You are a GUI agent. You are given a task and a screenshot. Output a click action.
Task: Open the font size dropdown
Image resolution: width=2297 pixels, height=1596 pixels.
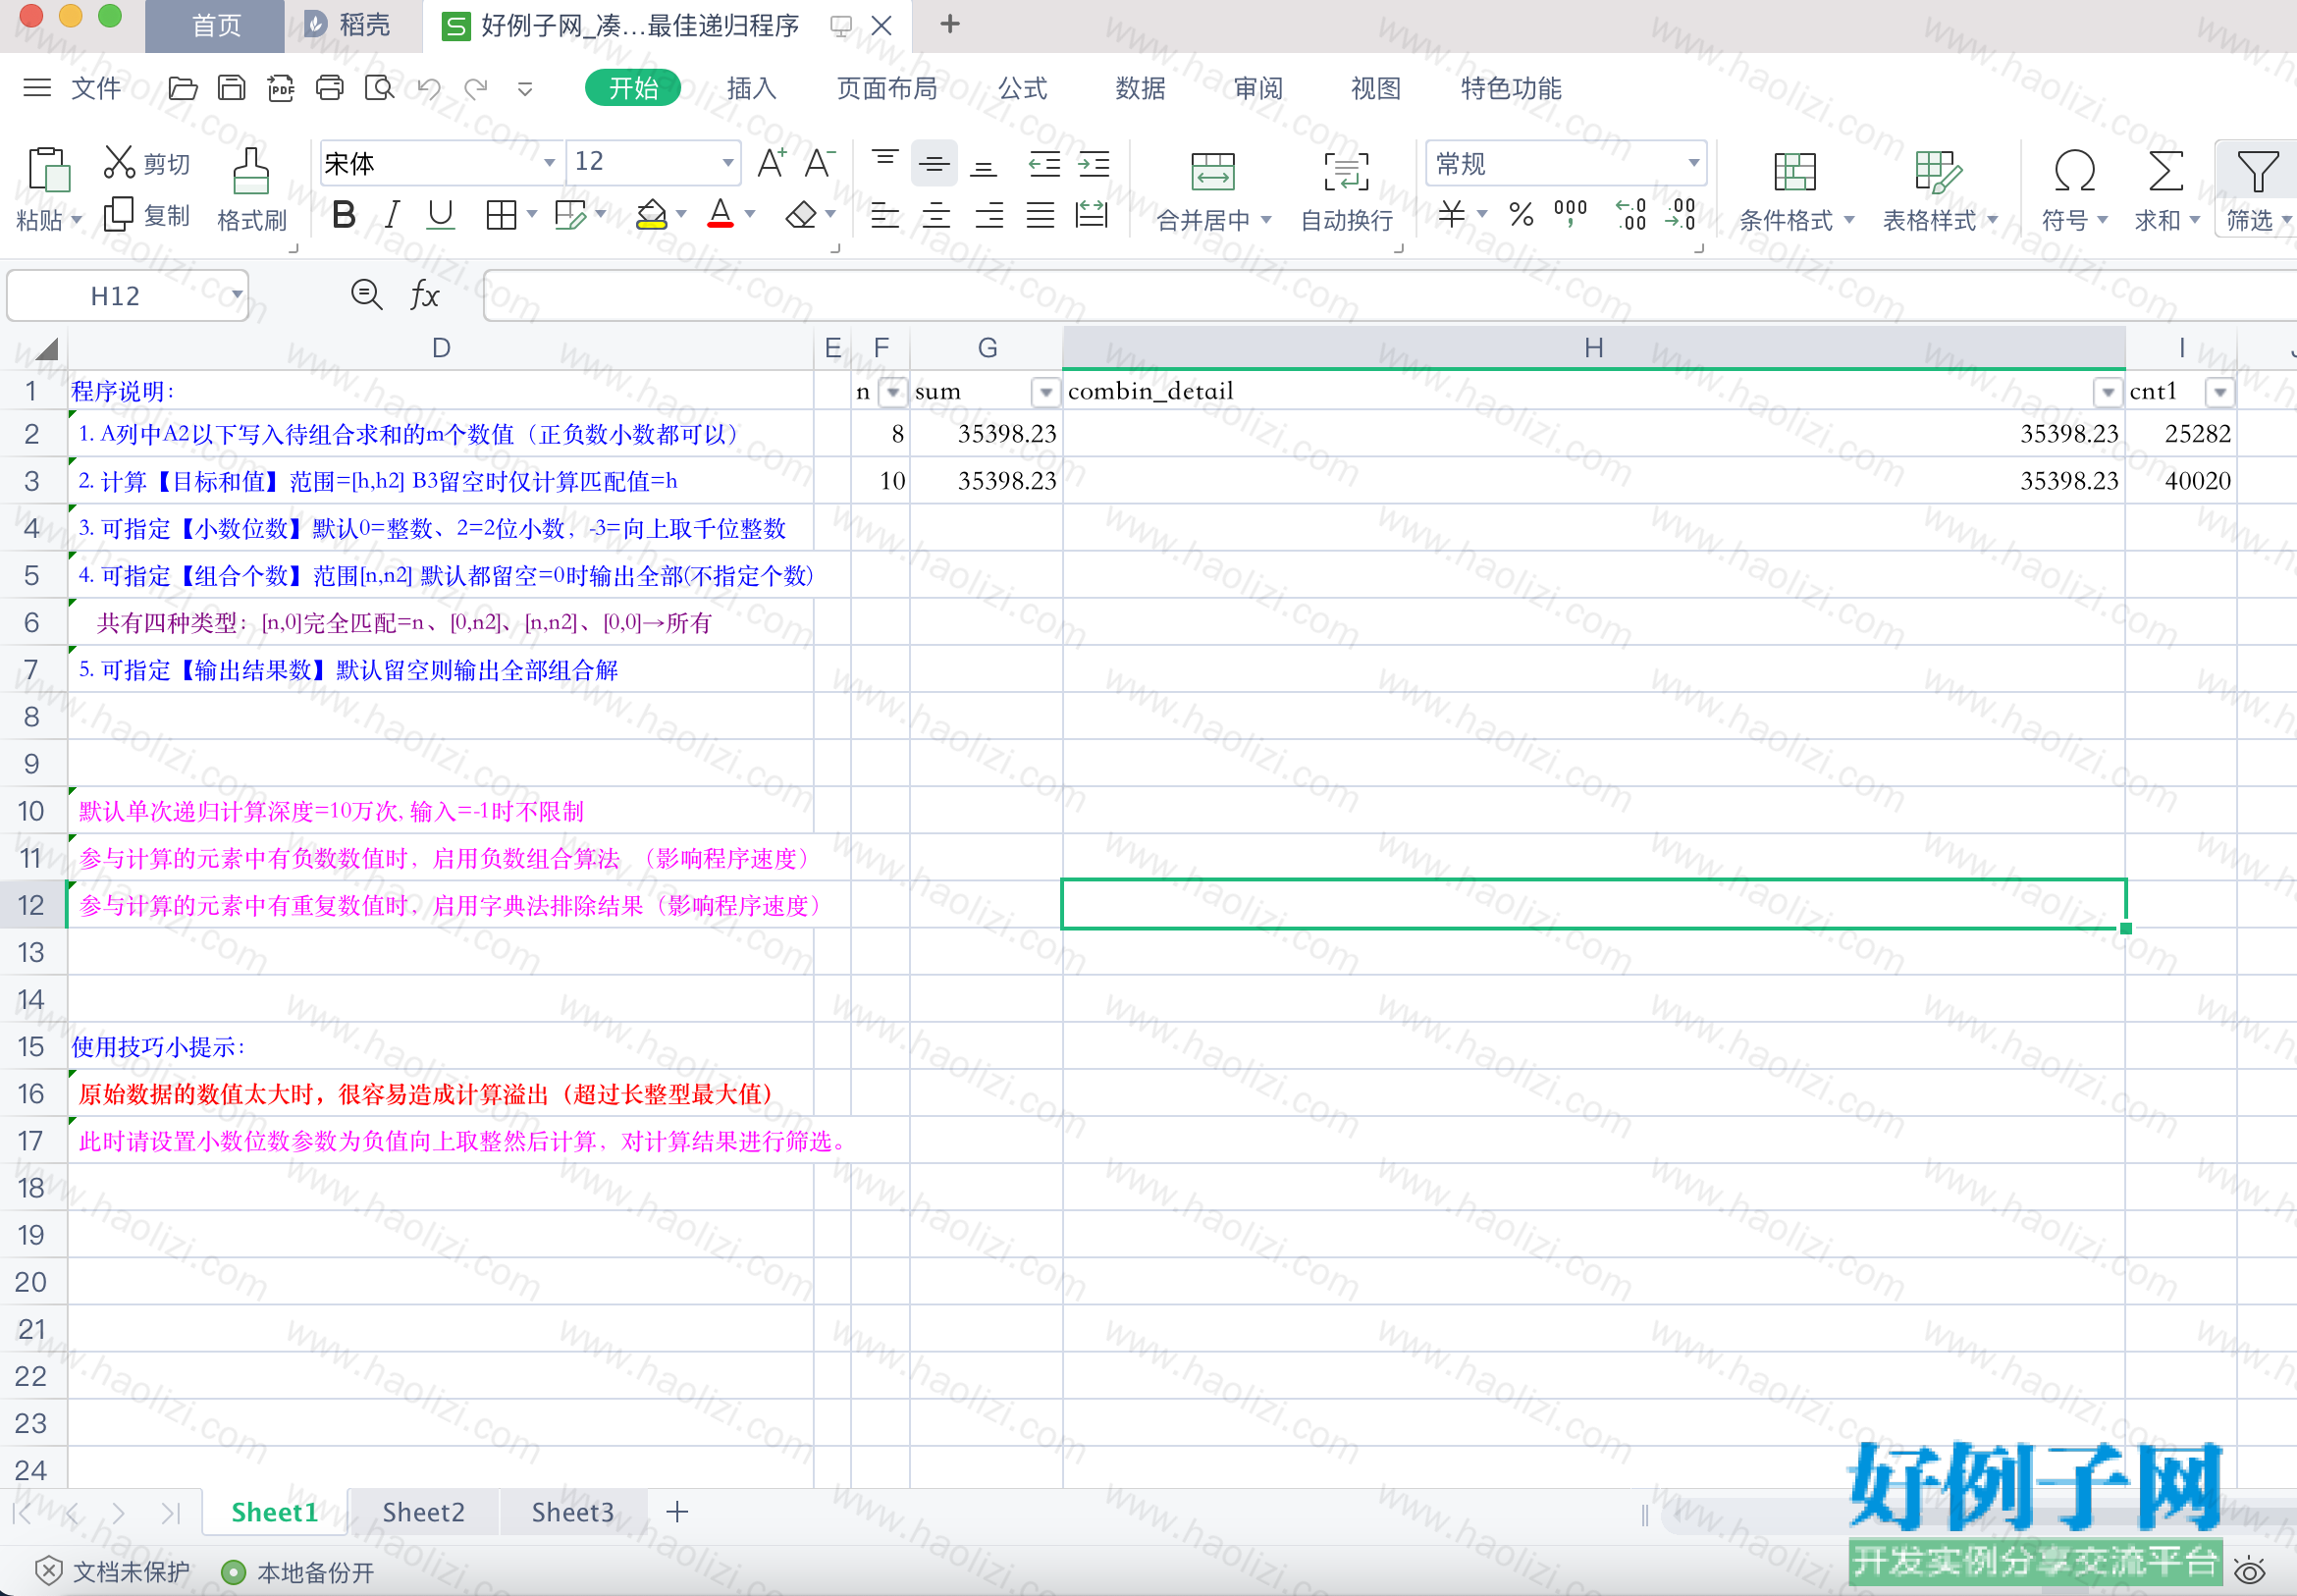click(x=728, y=162)
